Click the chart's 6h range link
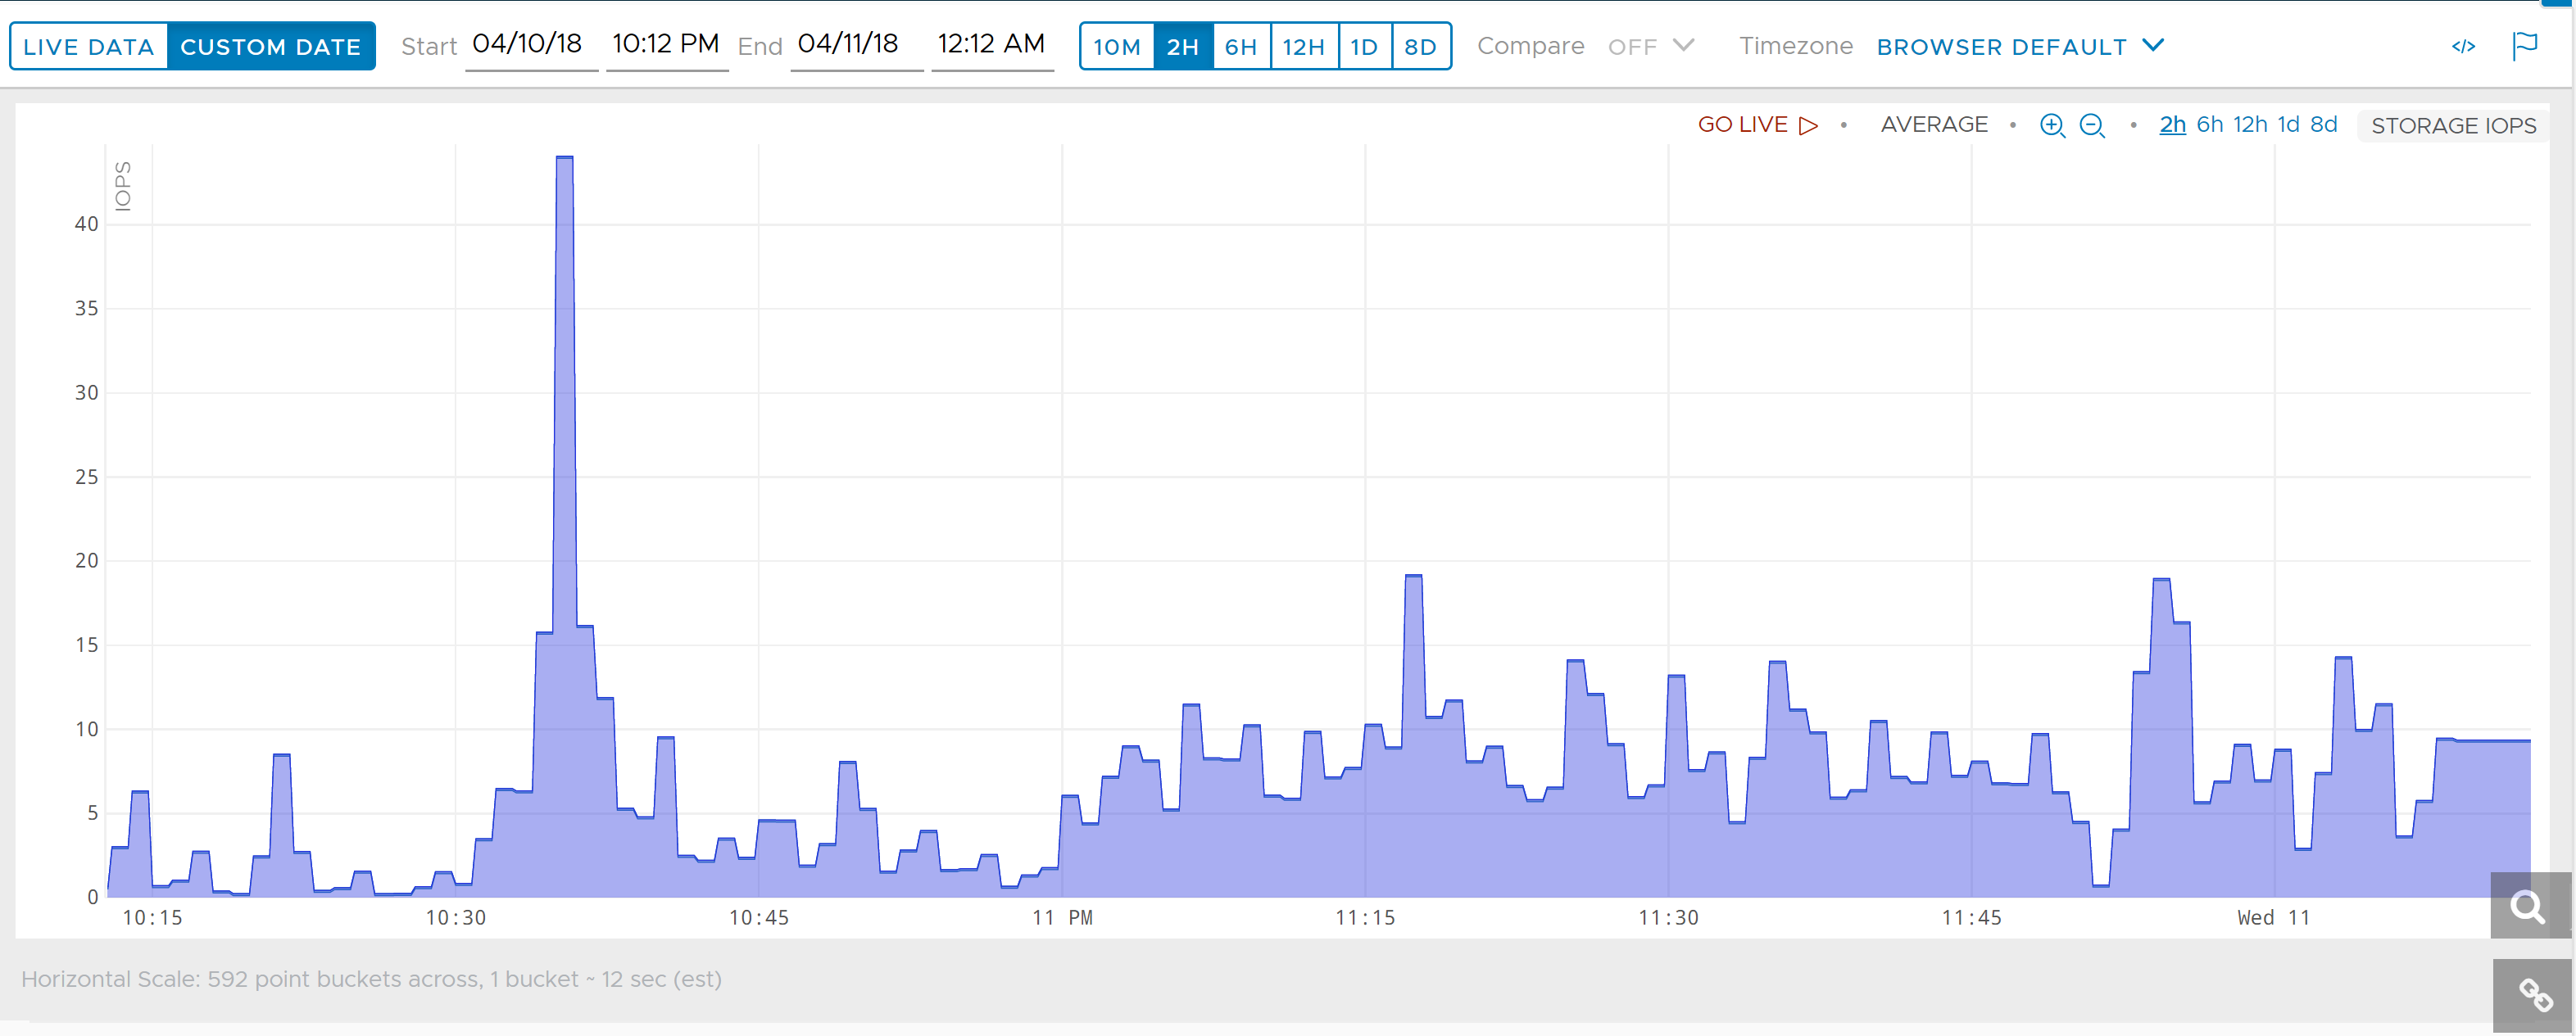Screen dimensions: 2576x1036 click(2210, 125)
